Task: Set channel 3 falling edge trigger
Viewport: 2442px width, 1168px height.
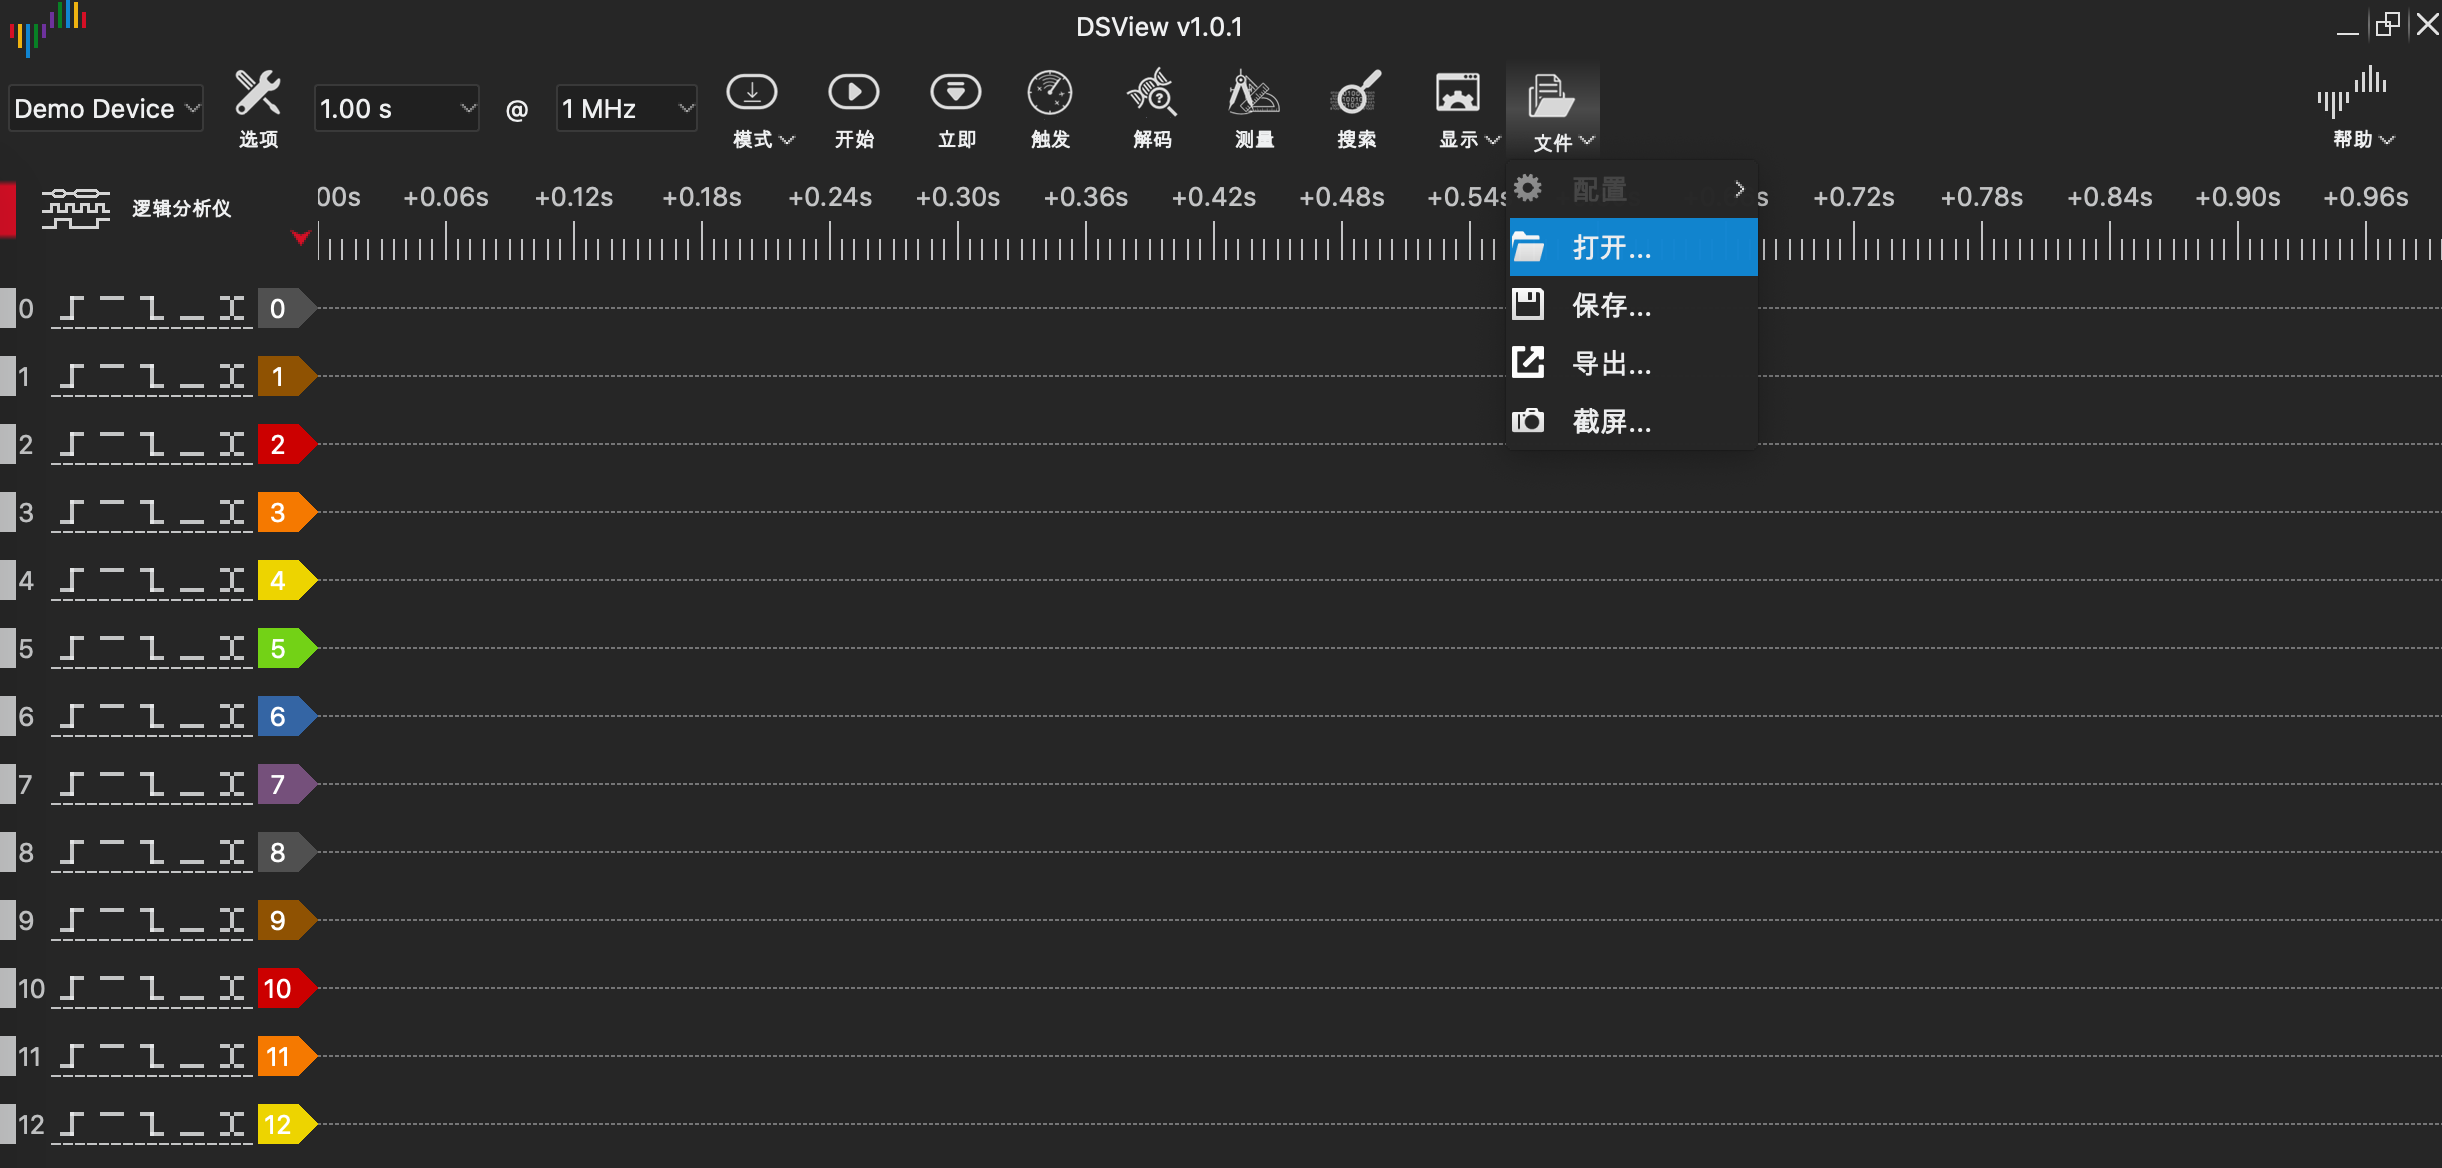Action: 151,512
